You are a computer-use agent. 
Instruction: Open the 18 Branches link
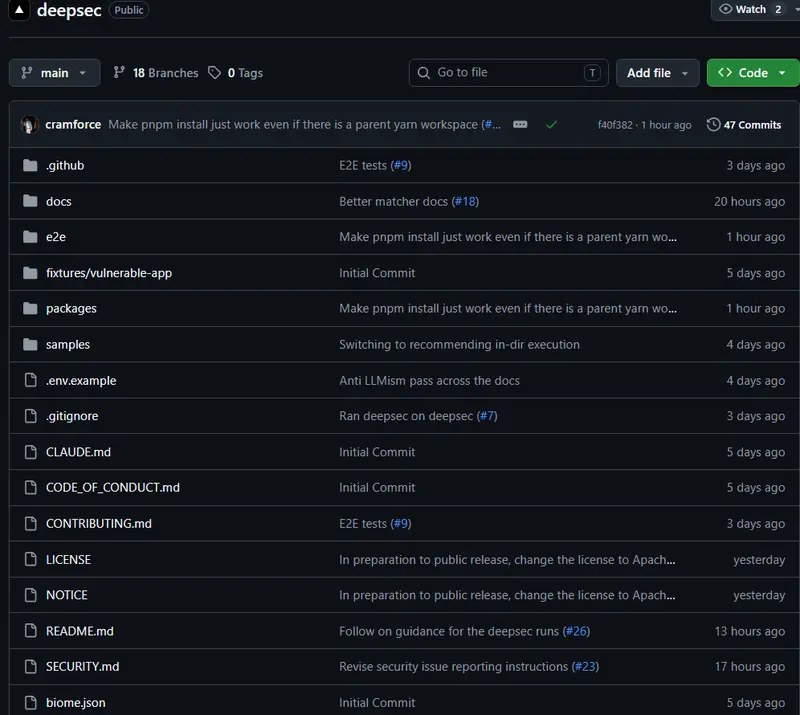pyautogui.click(x=165, y=73)
